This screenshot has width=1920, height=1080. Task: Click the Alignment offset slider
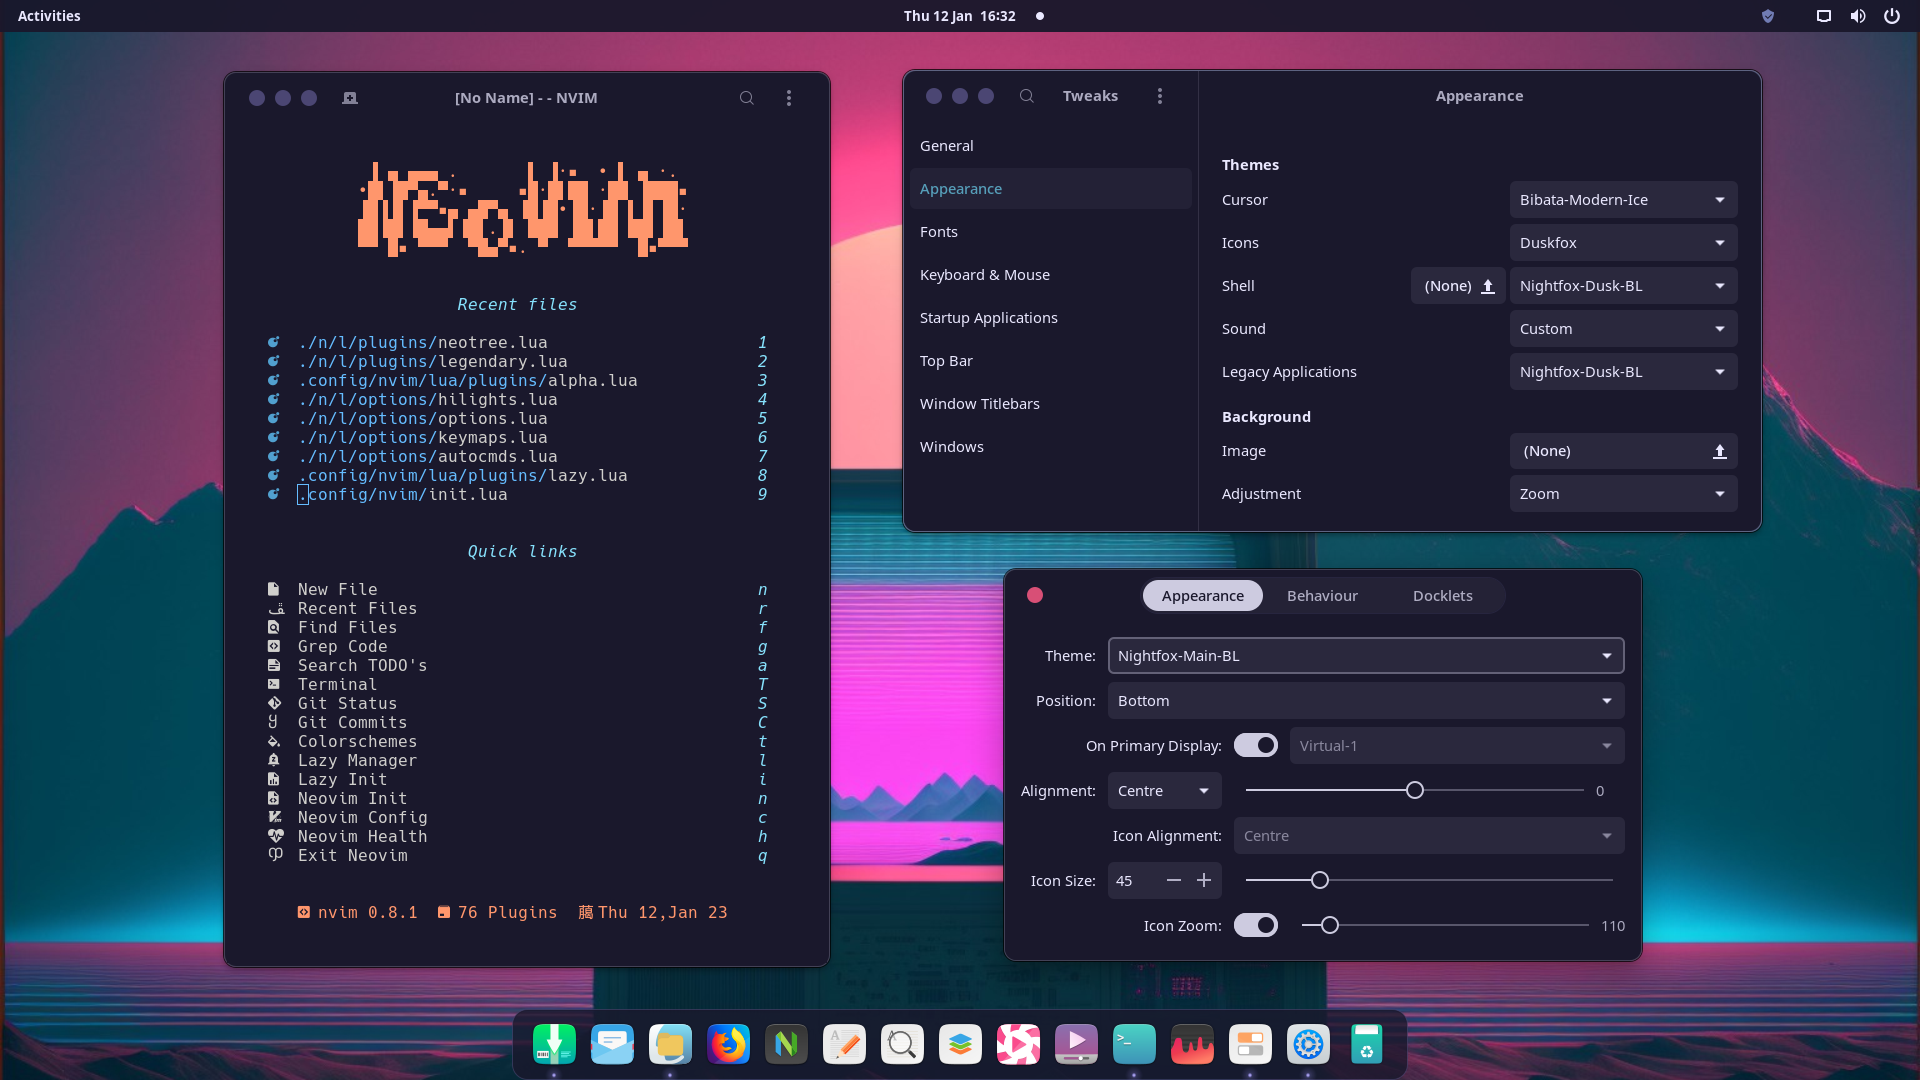pyautogui.click(x=1414, y=791)
